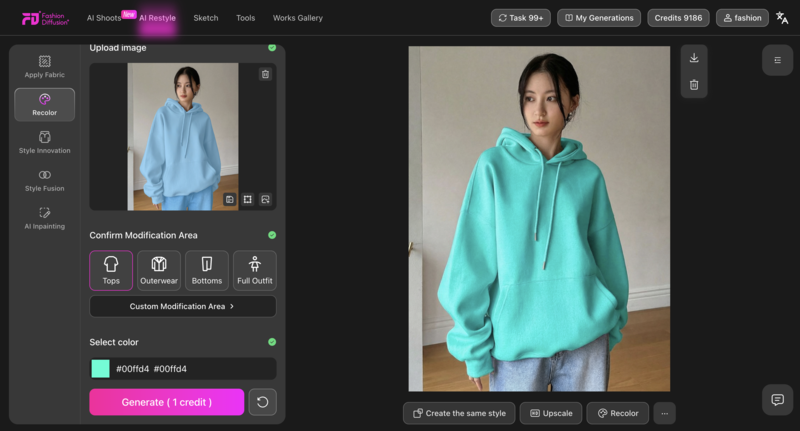
Task: Click the Upload image heading
Action: [x=118, y=48]
